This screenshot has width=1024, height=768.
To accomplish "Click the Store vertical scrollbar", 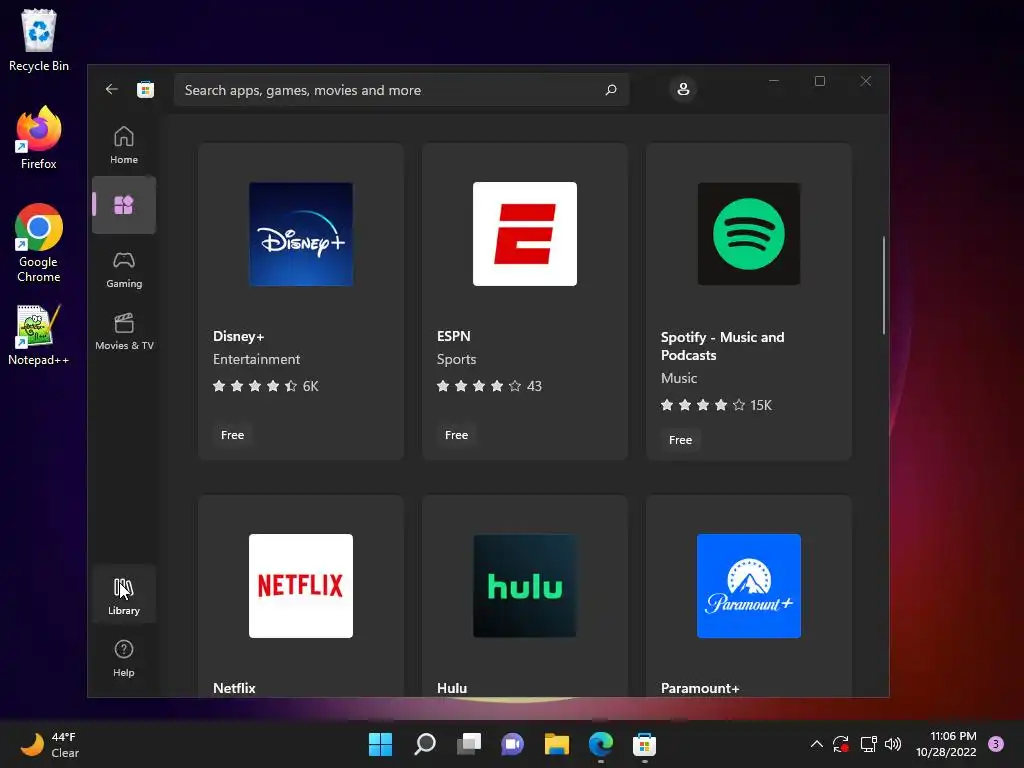I will point(884,285).
